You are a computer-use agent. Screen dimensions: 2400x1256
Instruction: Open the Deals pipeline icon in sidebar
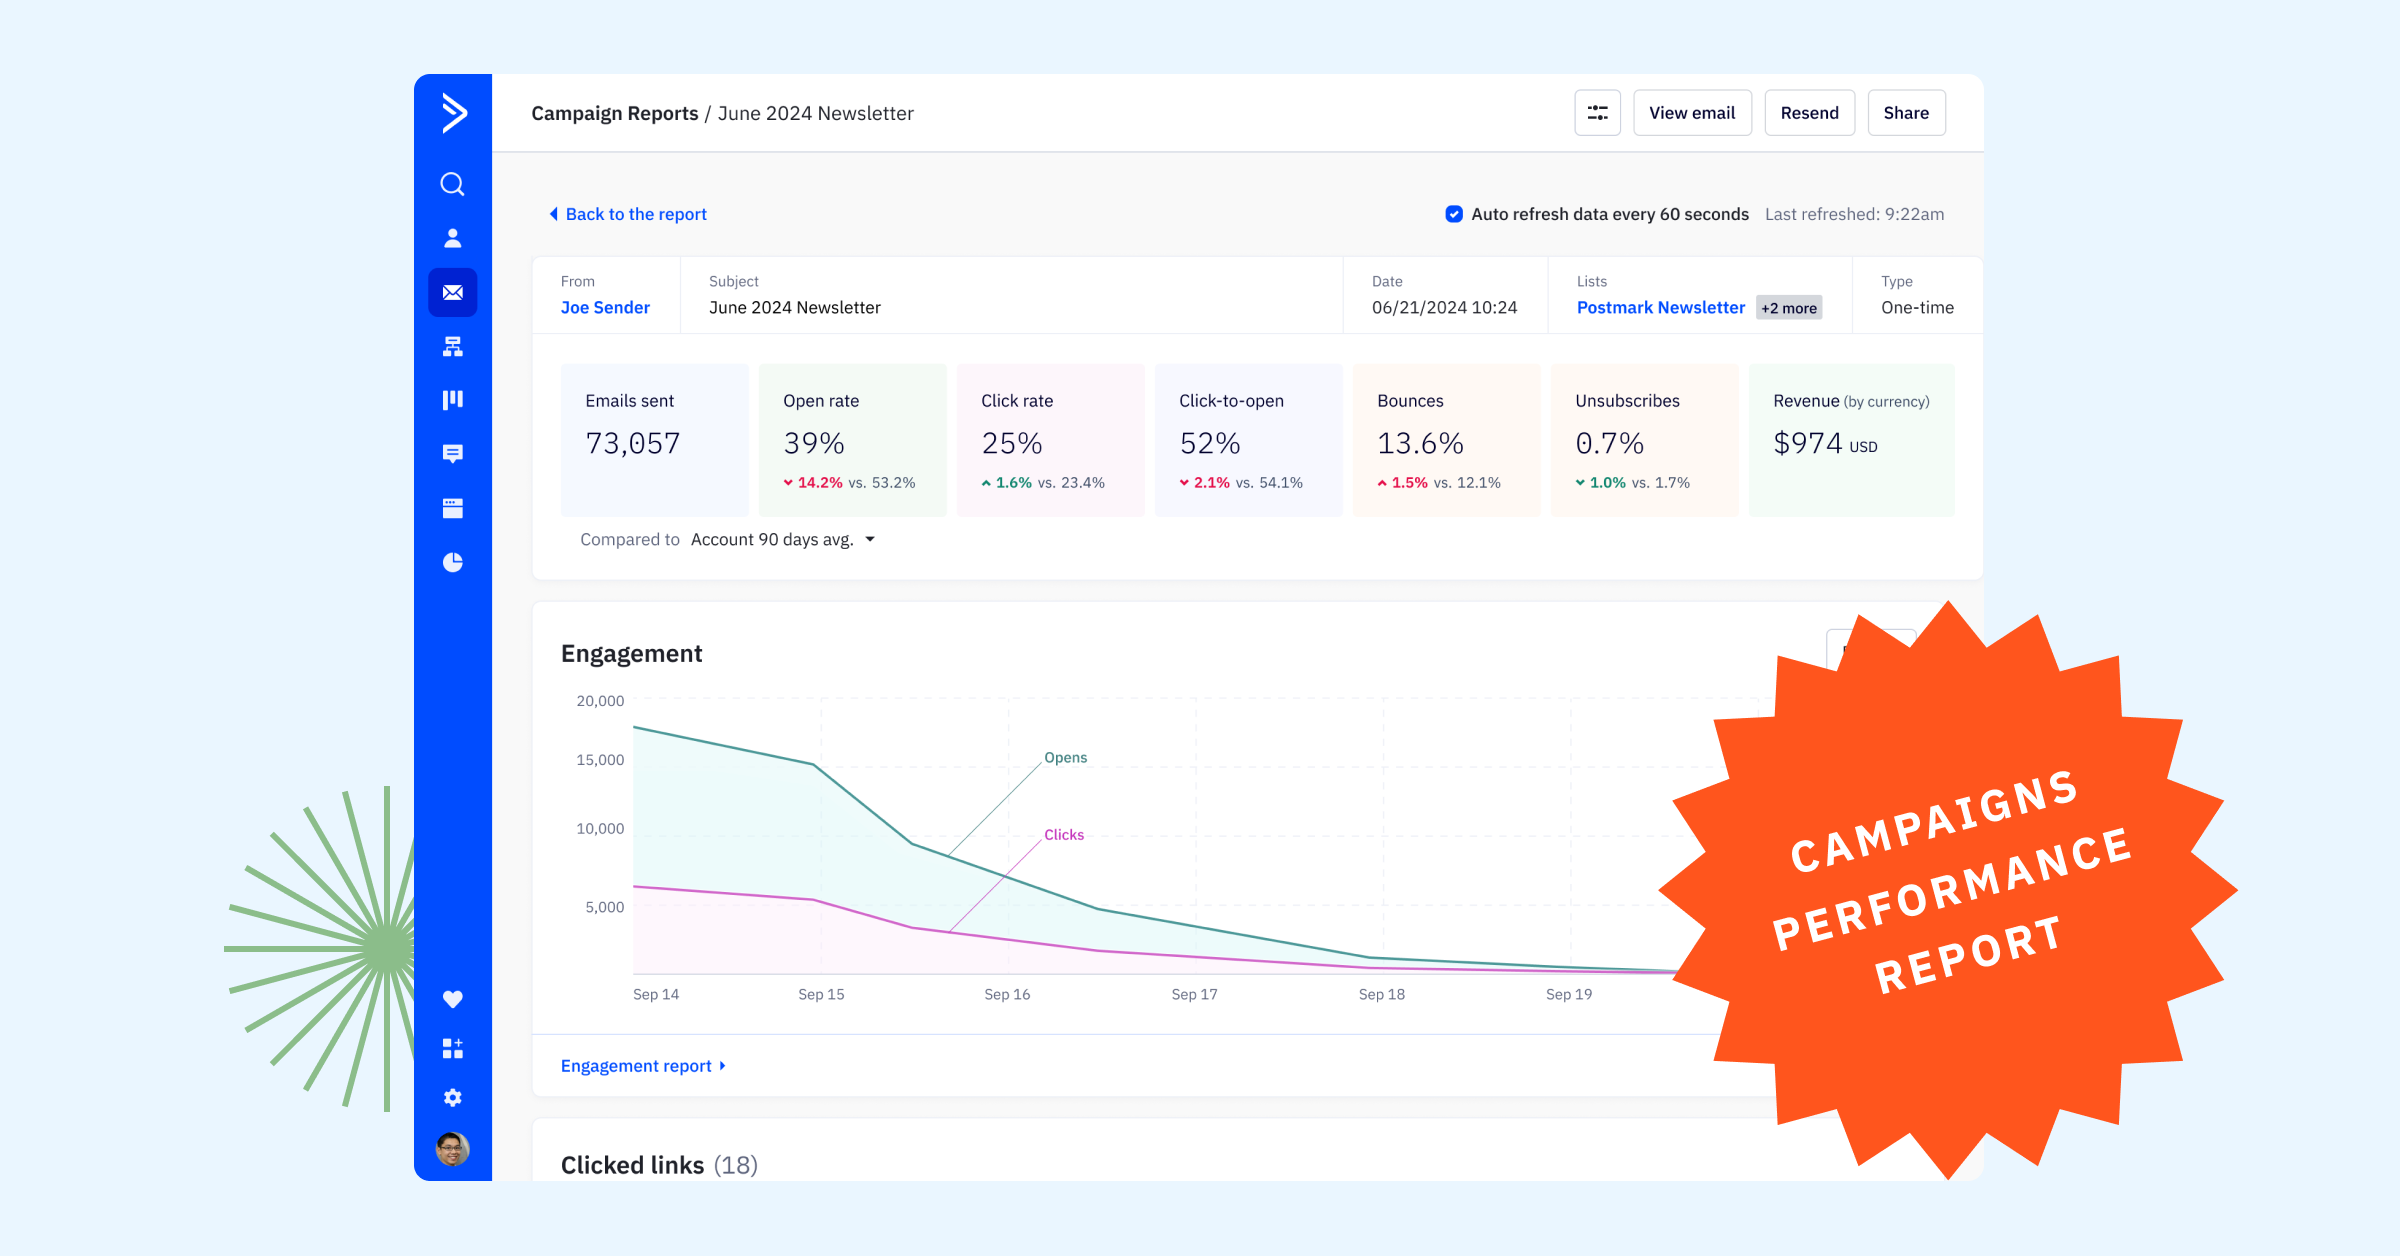pyautogui.click(x=452, y=399)
